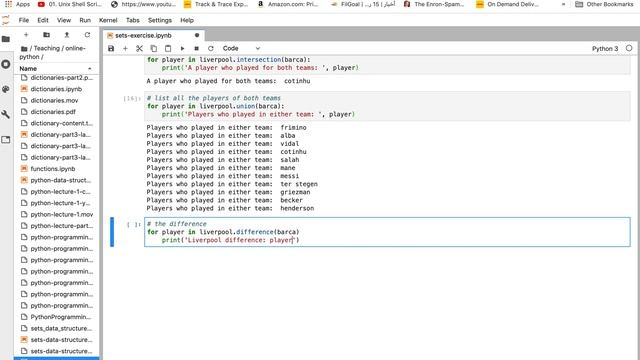Viewport: 640px width, 360px height.
Task: Click the kernel status circle indicator
Action: pos(629,48)
